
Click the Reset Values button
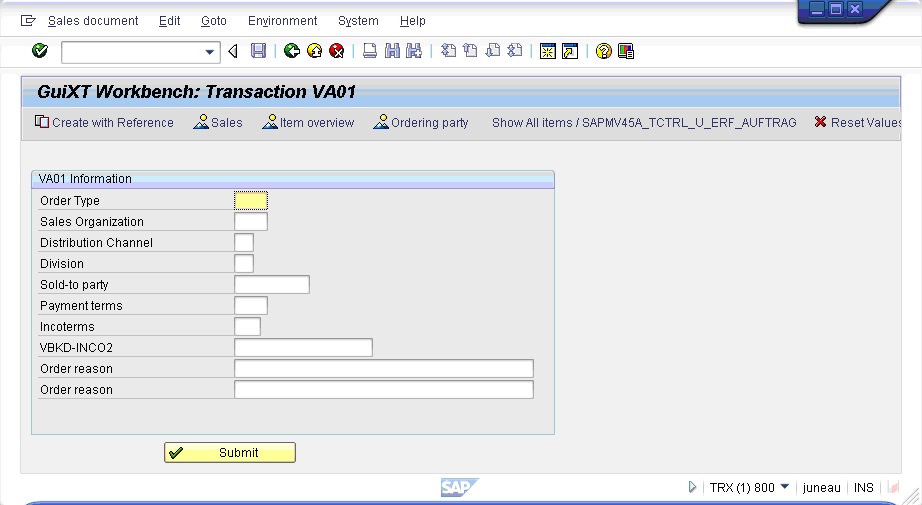tap(857, 122)
